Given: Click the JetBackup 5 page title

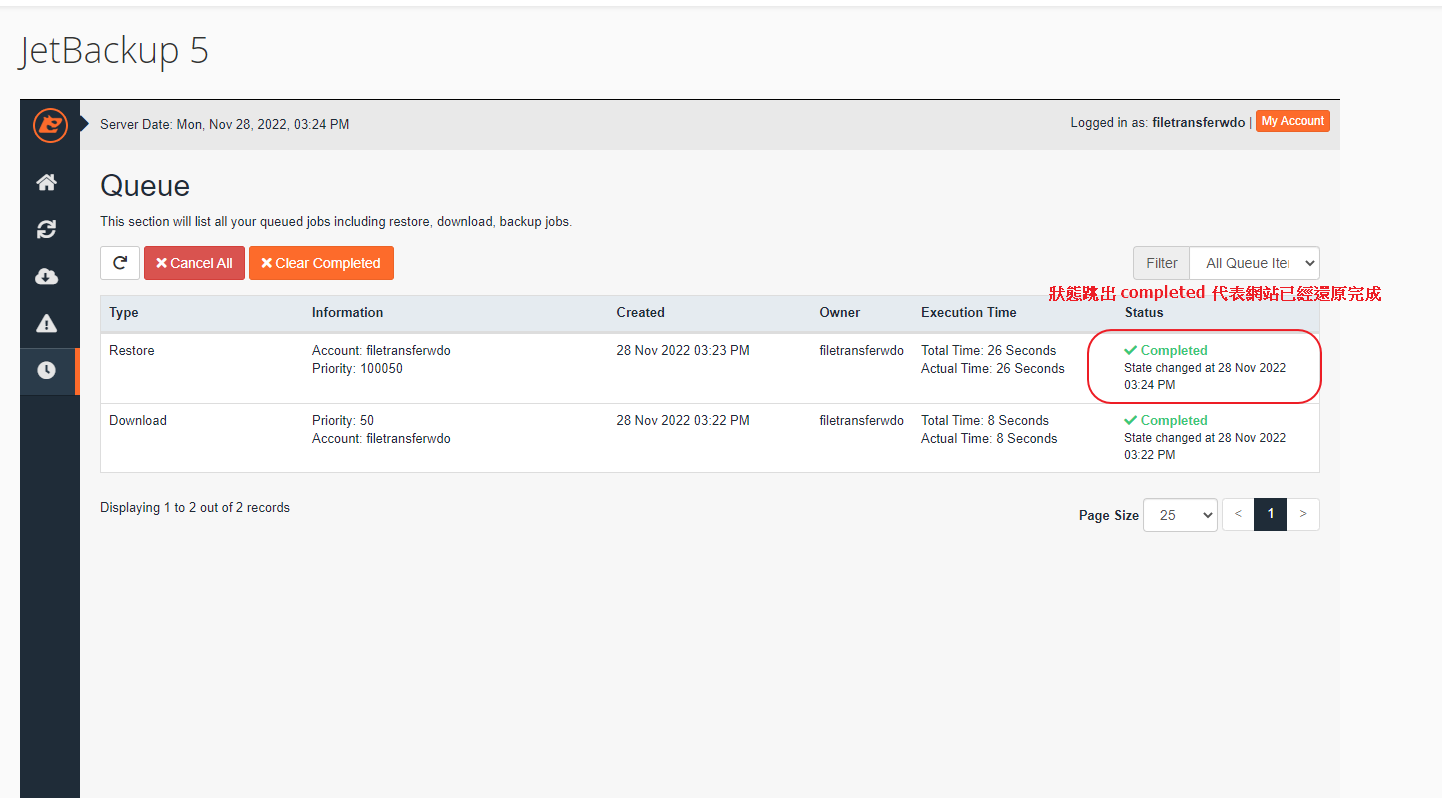Looking at the screenshot, I should (113, 50).
